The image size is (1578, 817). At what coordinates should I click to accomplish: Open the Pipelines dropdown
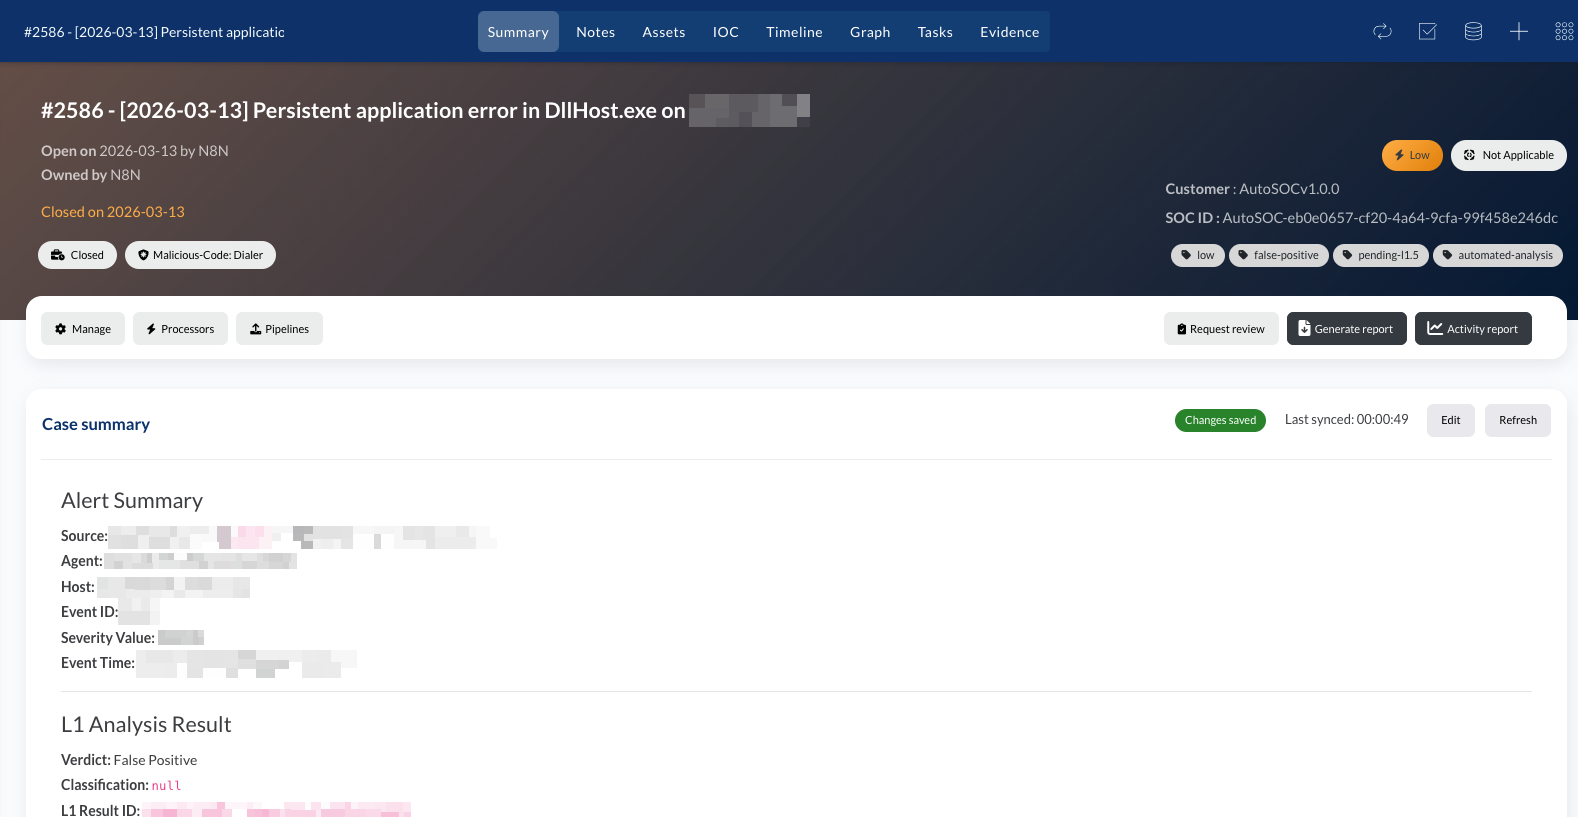279,328
